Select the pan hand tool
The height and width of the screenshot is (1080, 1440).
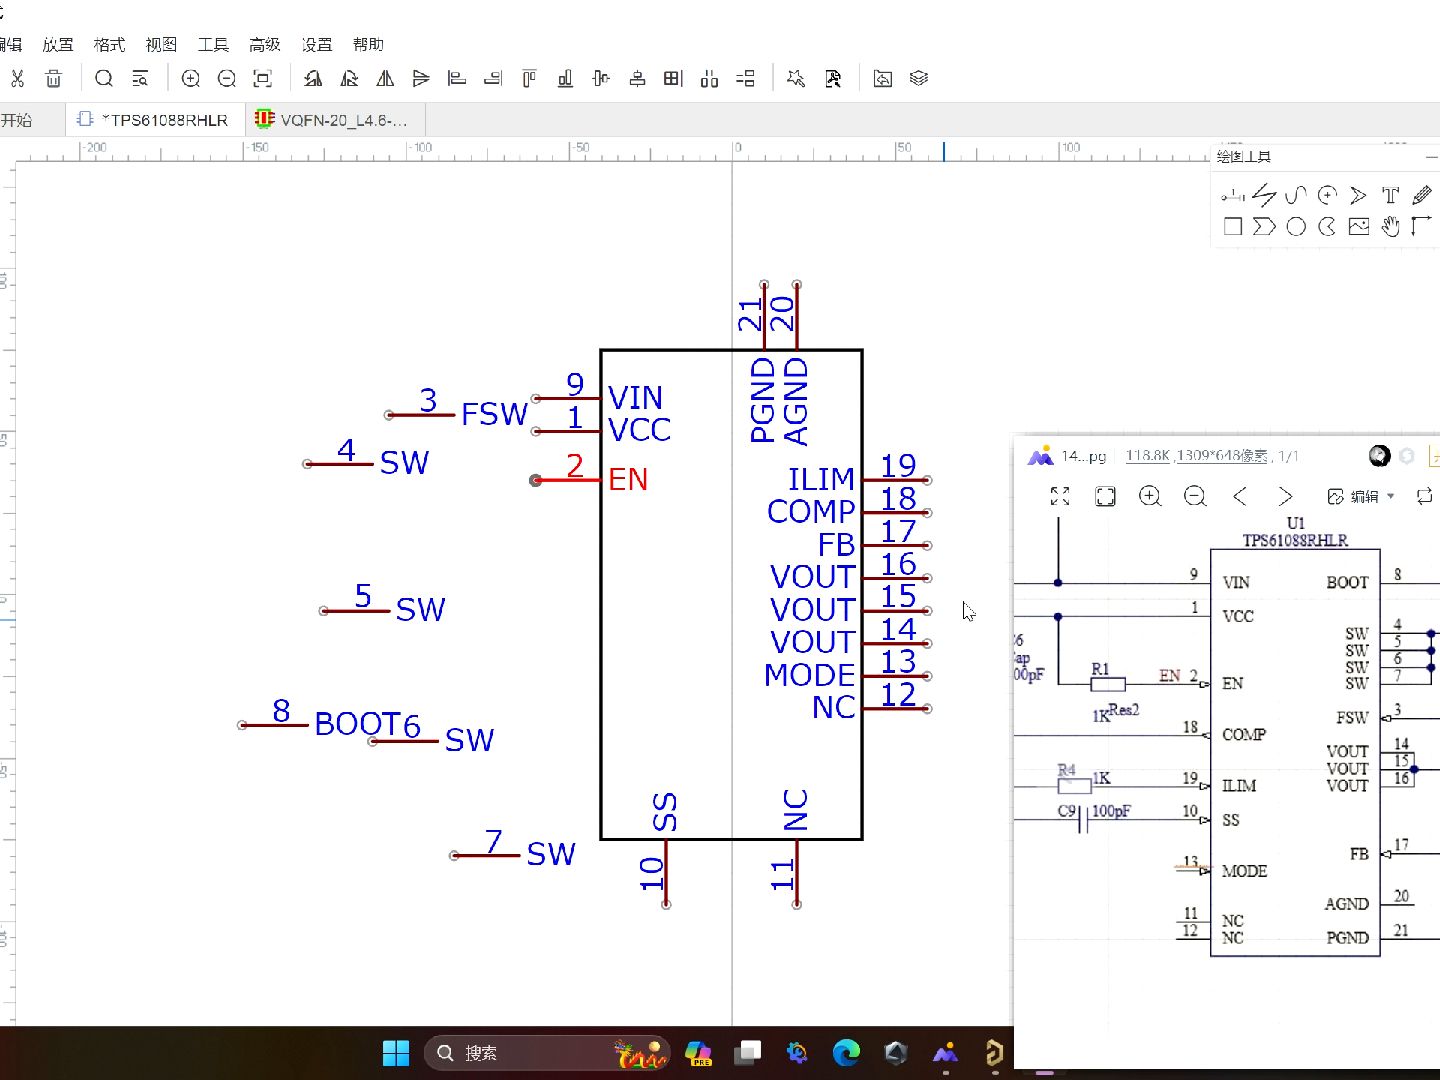1390,227
